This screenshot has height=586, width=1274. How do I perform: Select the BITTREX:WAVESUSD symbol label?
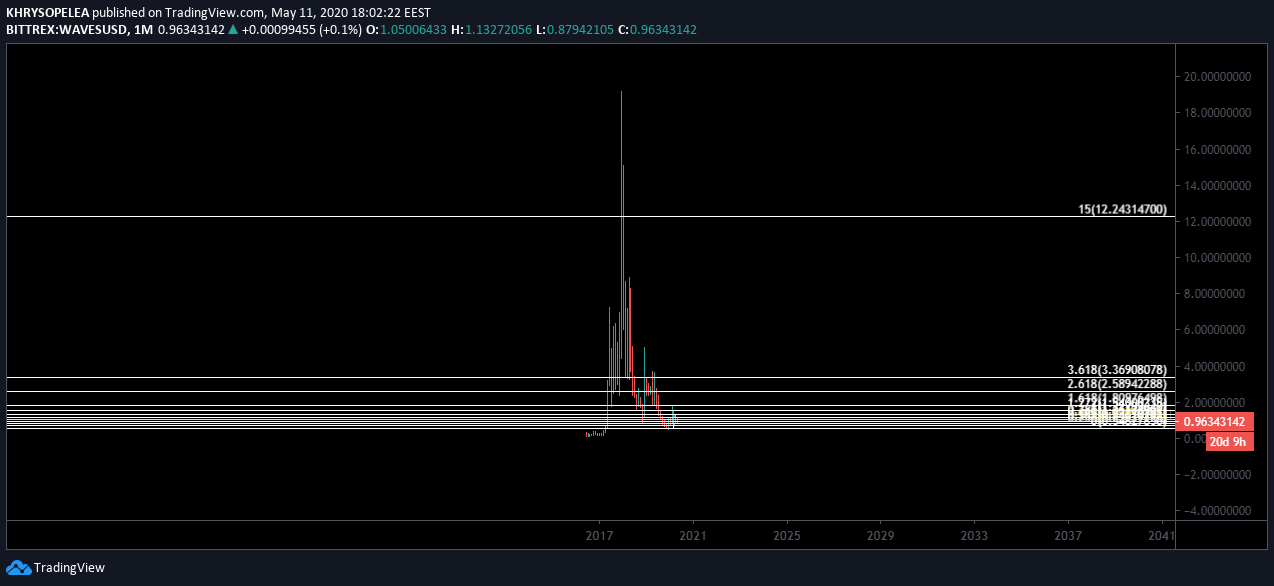point(66,30)
